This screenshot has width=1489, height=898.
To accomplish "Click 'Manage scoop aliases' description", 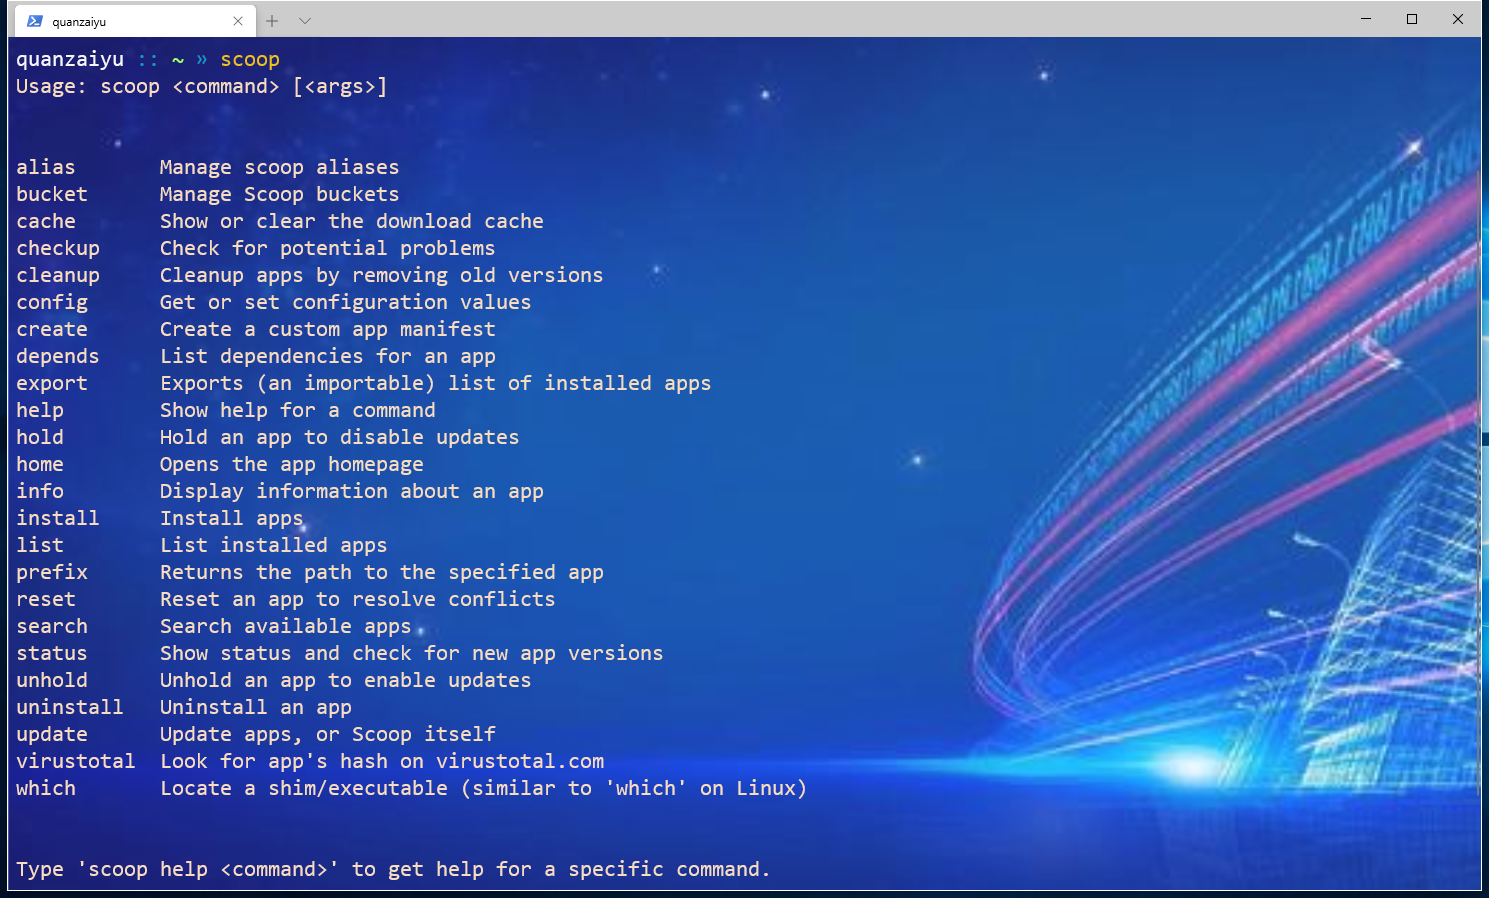I will pos(280,167).
